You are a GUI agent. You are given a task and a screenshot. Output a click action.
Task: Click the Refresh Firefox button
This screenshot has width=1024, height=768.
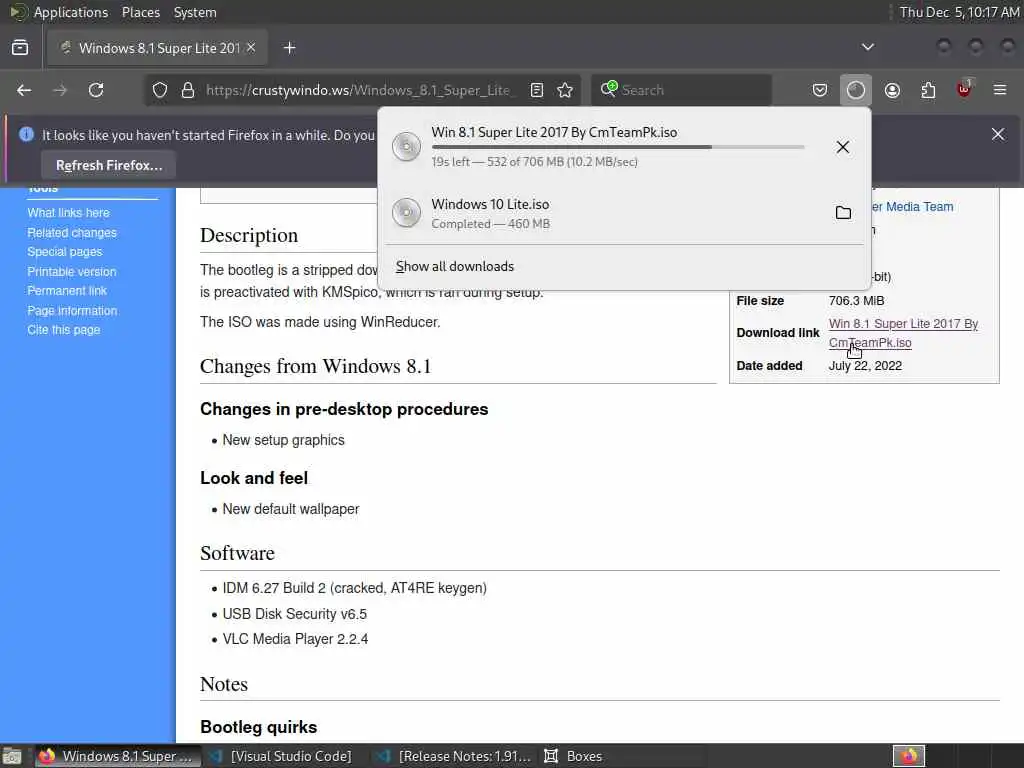pos(109,165)
